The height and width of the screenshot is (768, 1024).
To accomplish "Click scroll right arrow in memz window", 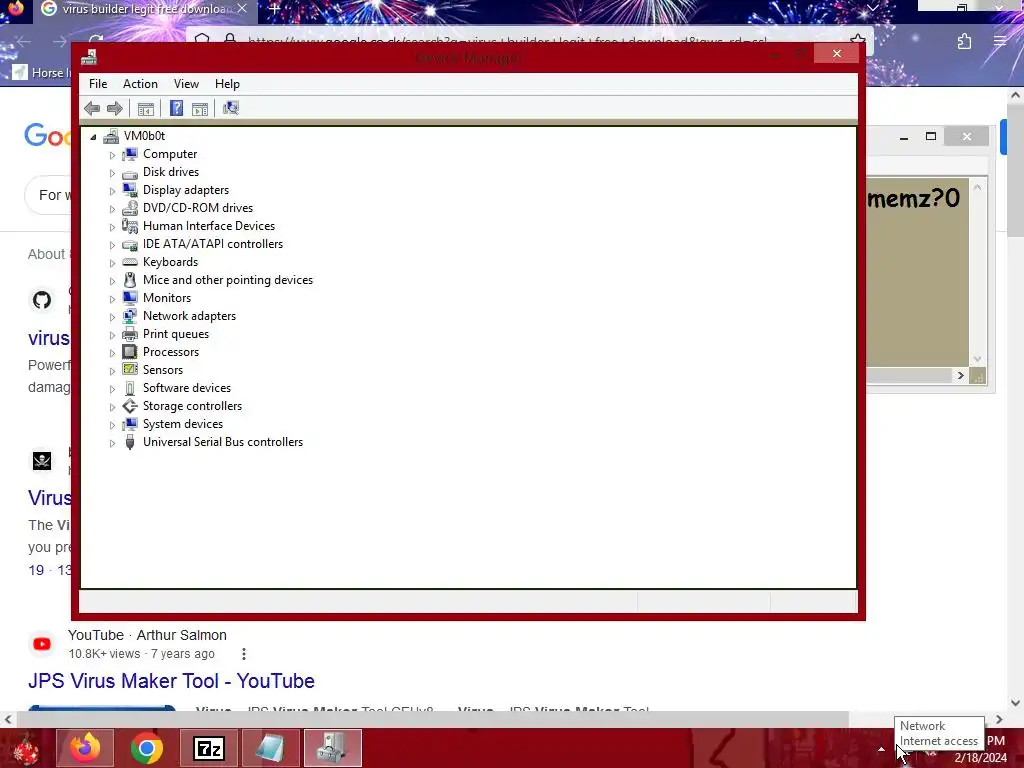I will pos(960,376).
